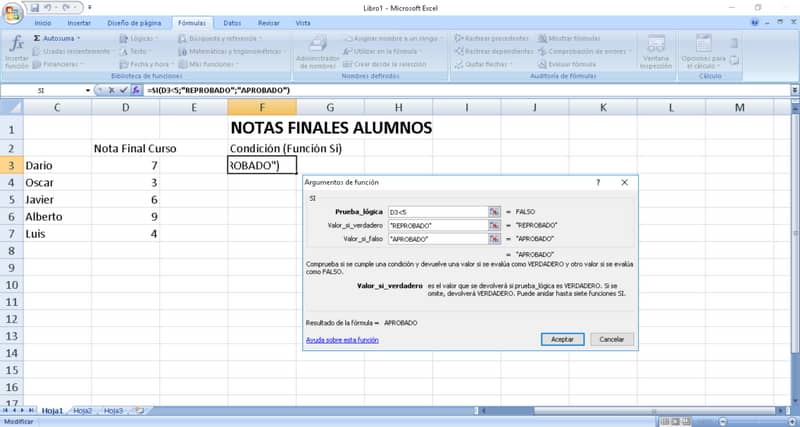Open Fecha y hora functions

146,64
